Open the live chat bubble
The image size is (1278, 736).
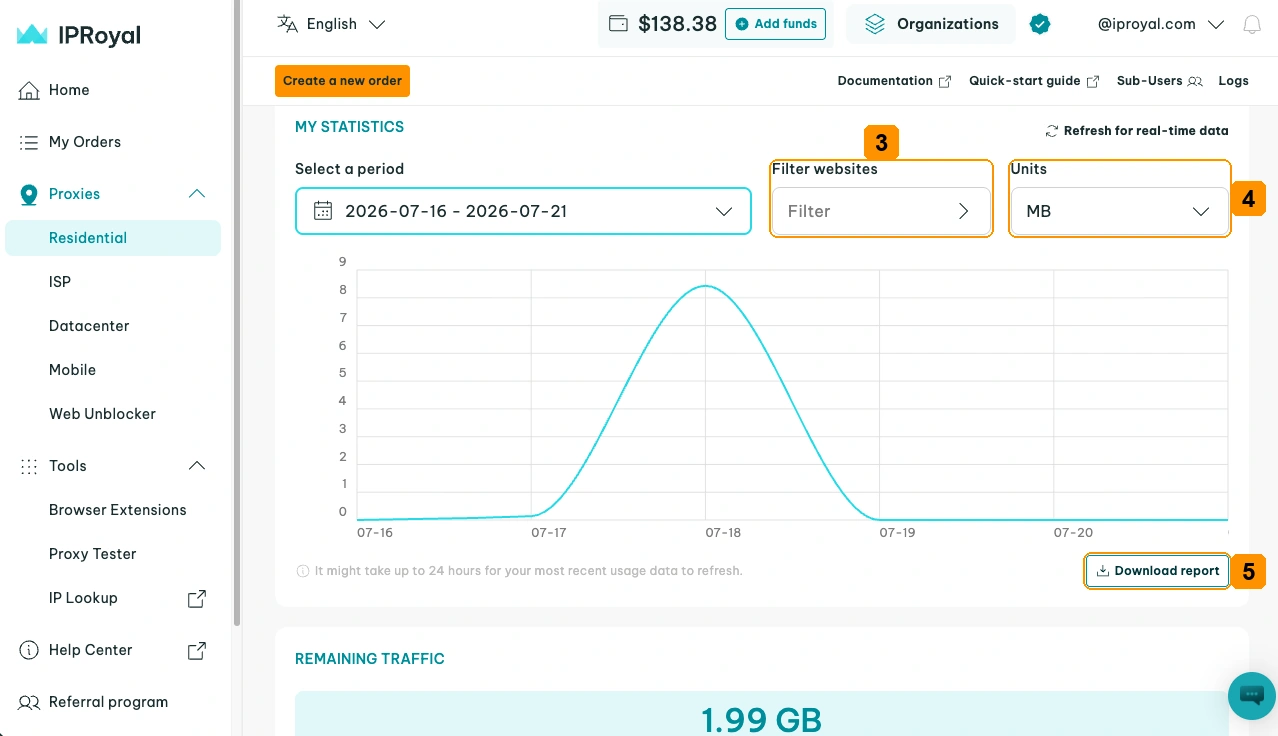point(1251,695)
